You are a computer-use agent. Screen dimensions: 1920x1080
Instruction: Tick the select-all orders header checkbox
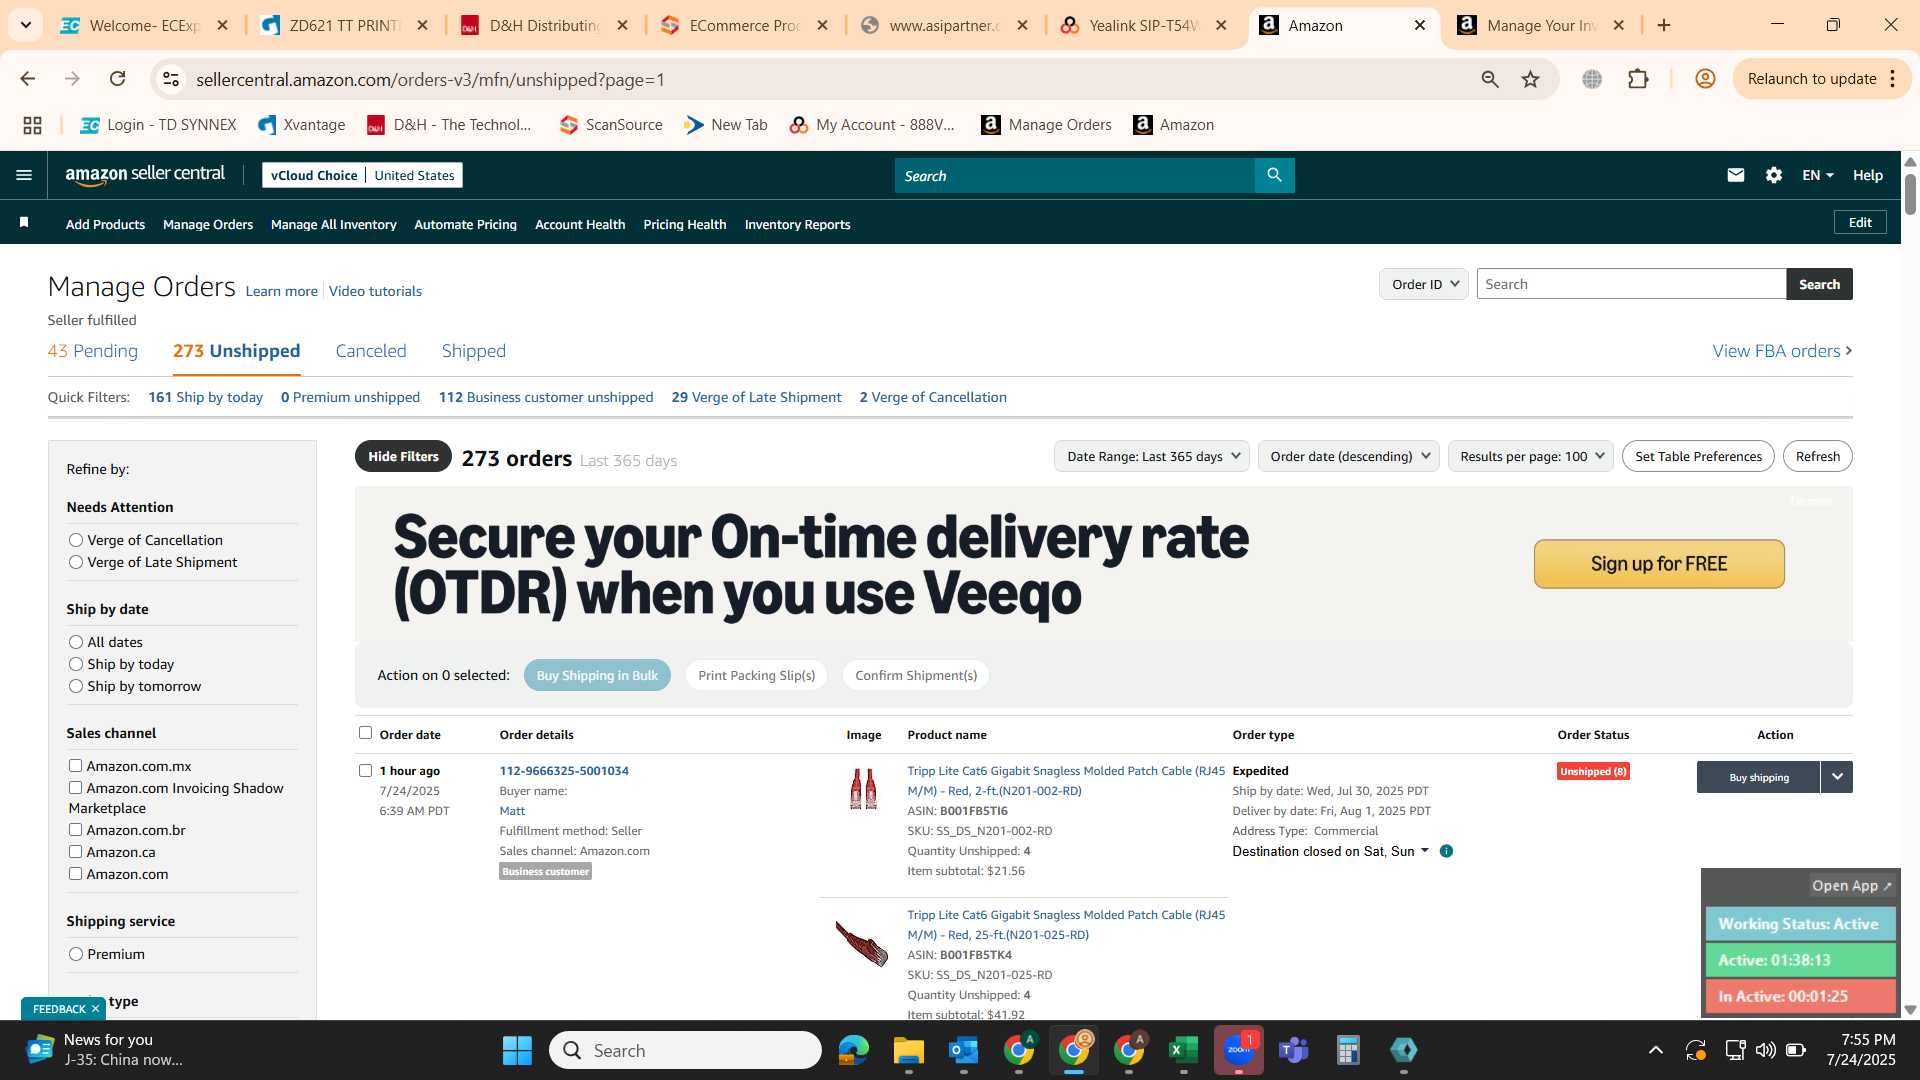tap(365, 733)
